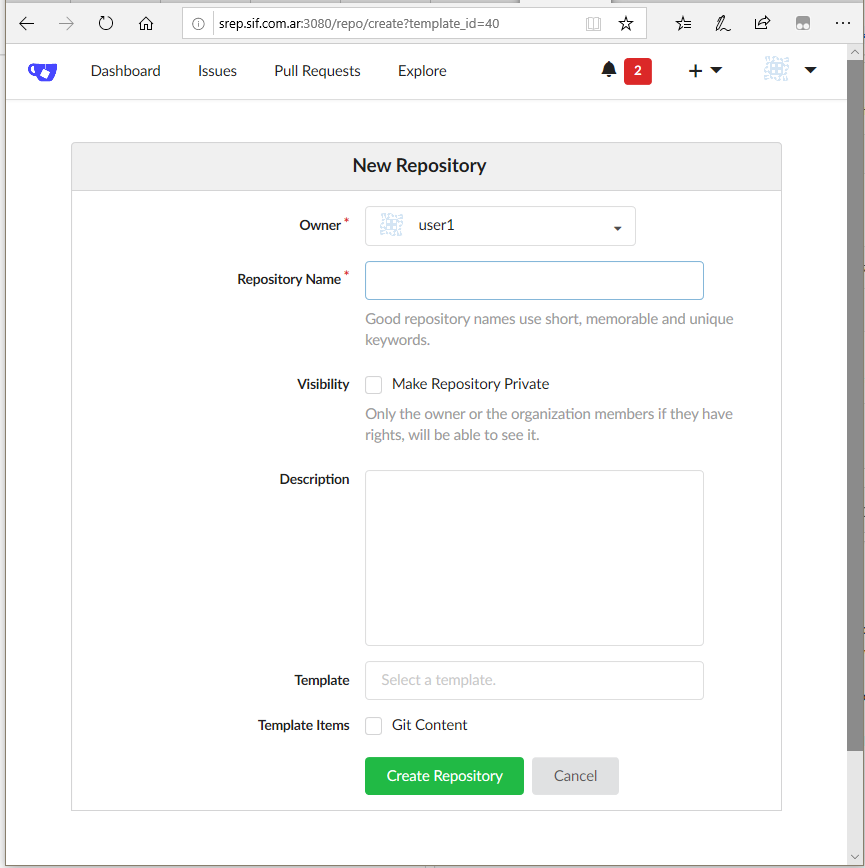Open the Explore menu item
The height and width of the screenshot is (868, 865).
coord(422,71)
